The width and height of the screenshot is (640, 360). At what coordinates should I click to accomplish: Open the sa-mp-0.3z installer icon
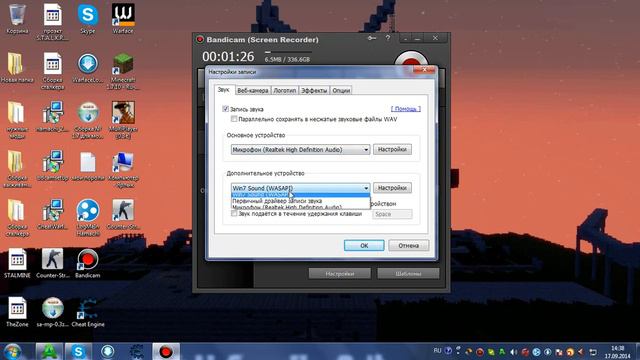[52, 312]
